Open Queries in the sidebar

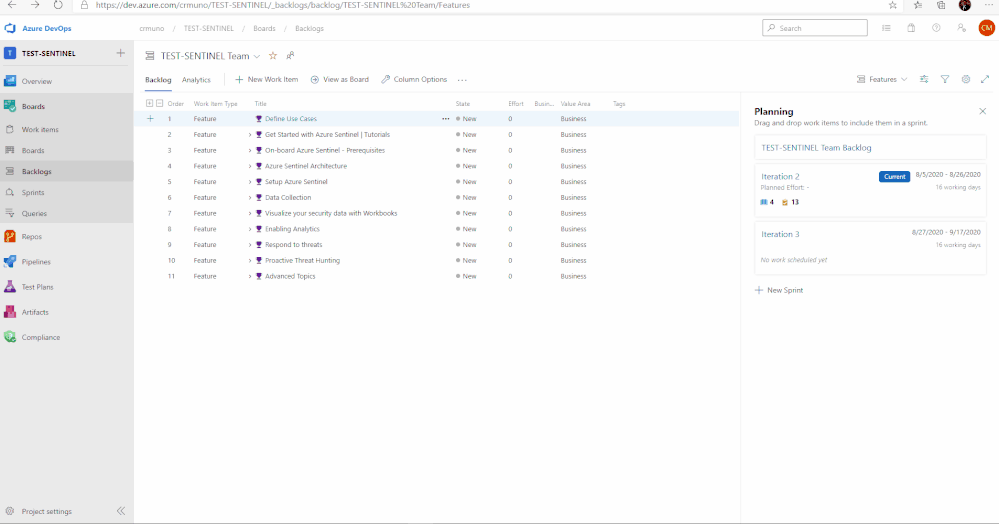(x=34, y=214)
